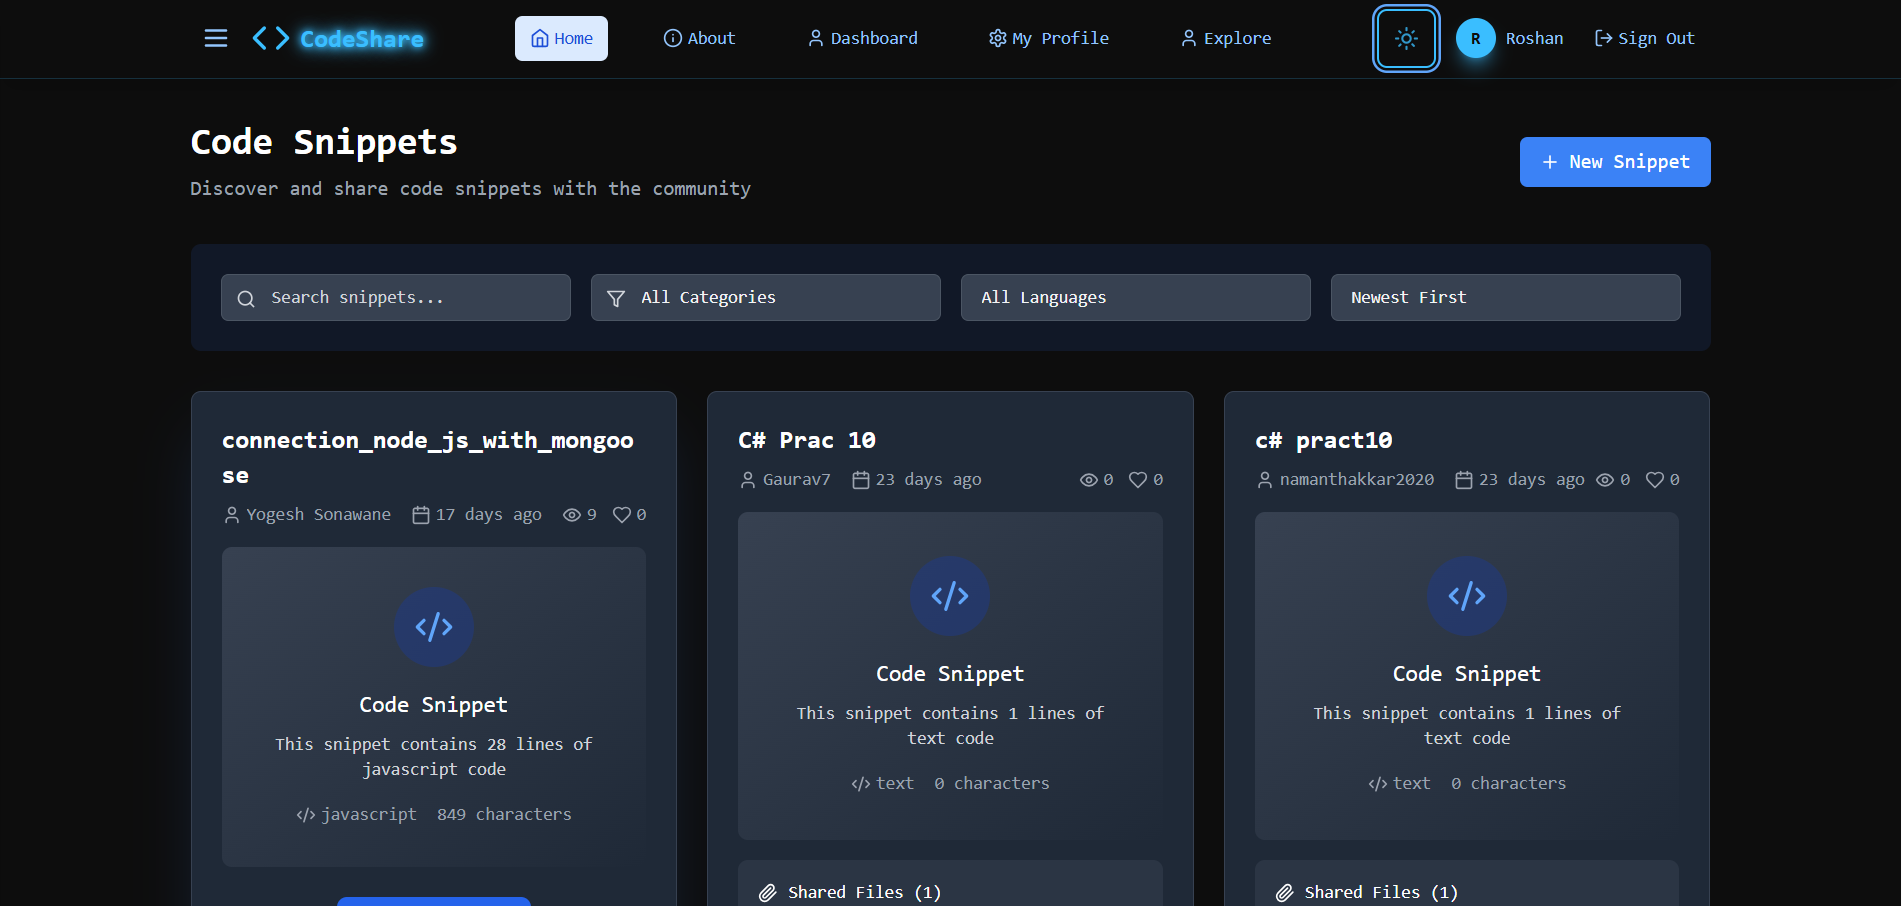
Task: Click the paperclip icon next to Shared Files
Action: click(x=768, y=891)
